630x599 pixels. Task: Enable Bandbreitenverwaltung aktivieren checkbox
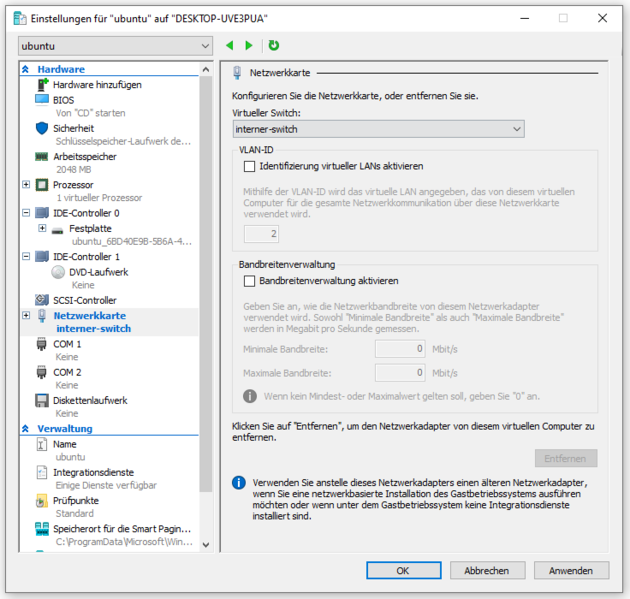250,281
